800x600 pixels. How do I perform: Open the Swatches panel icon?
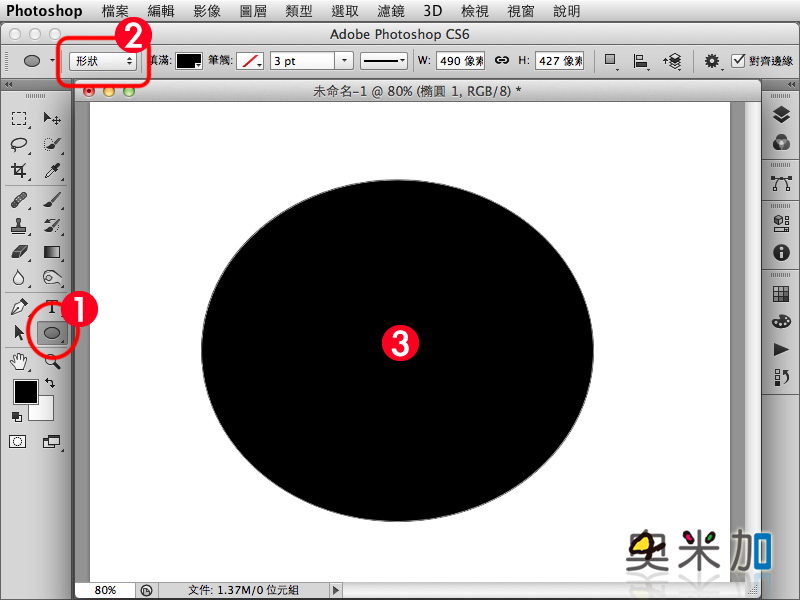pos(781,293)
